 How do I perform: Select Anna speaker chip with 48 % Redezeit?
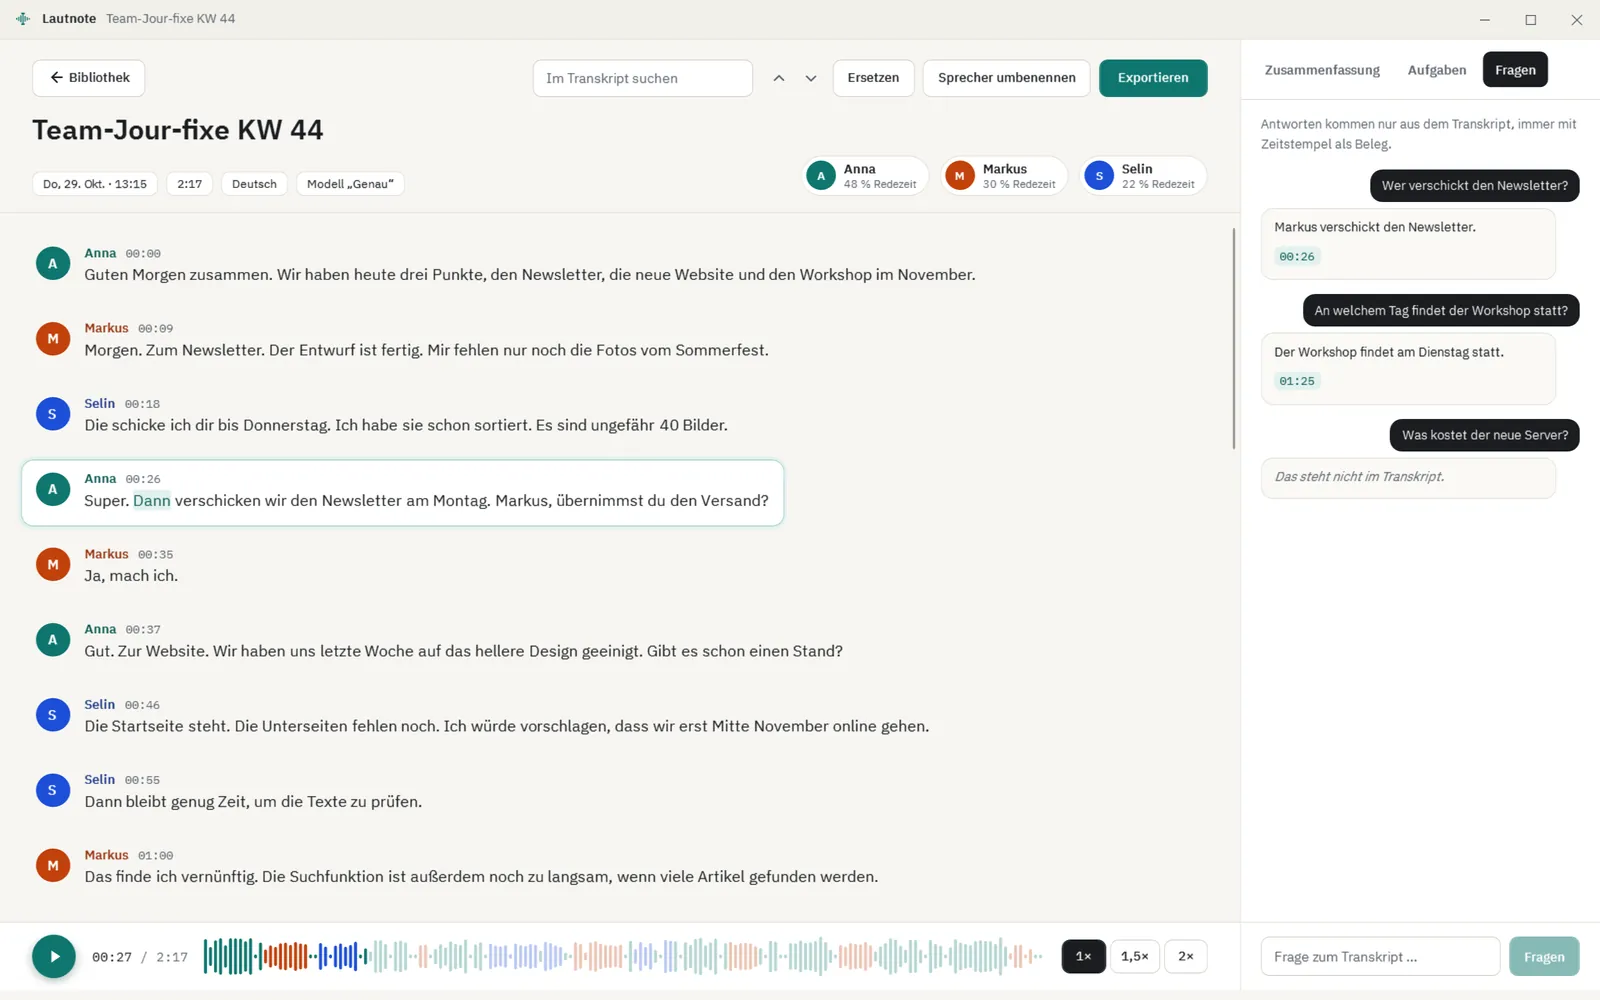tap(865, 176)
